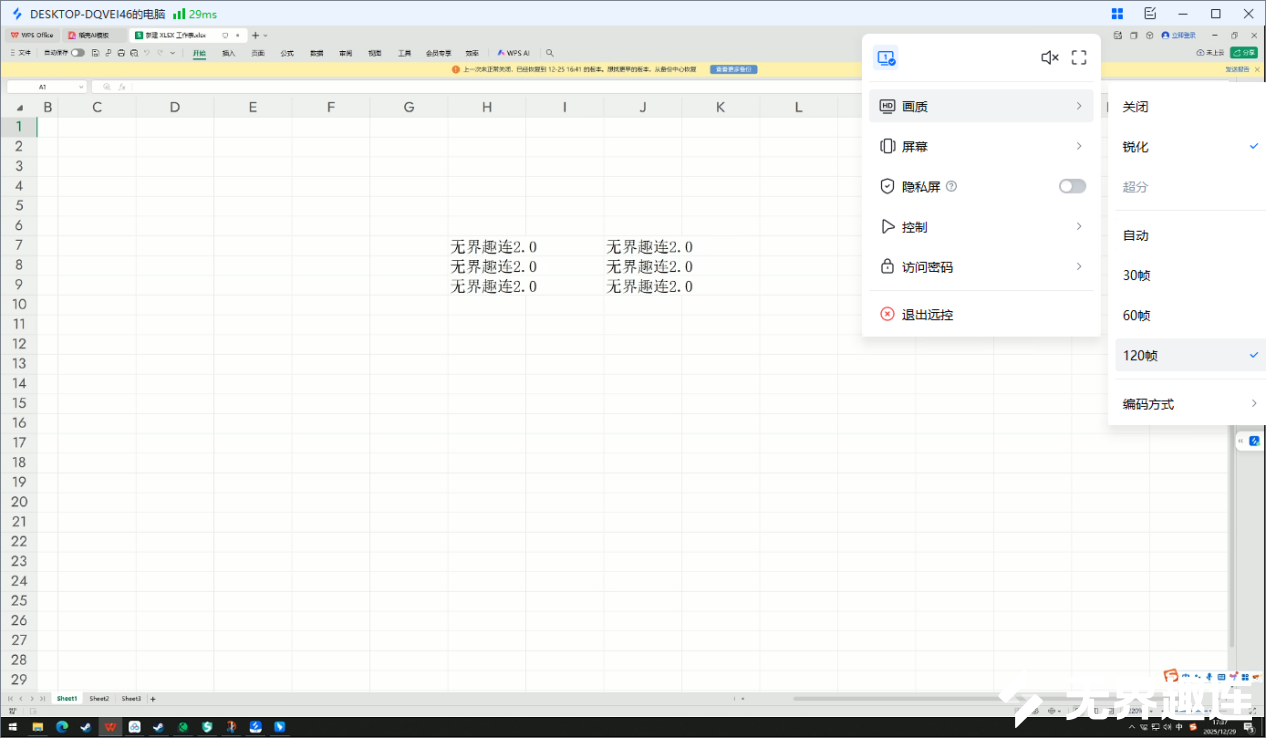The image size is (1266, 738).
Task: Click the search magnifier in the WPS ribbon
Action: tap(549, 52)
